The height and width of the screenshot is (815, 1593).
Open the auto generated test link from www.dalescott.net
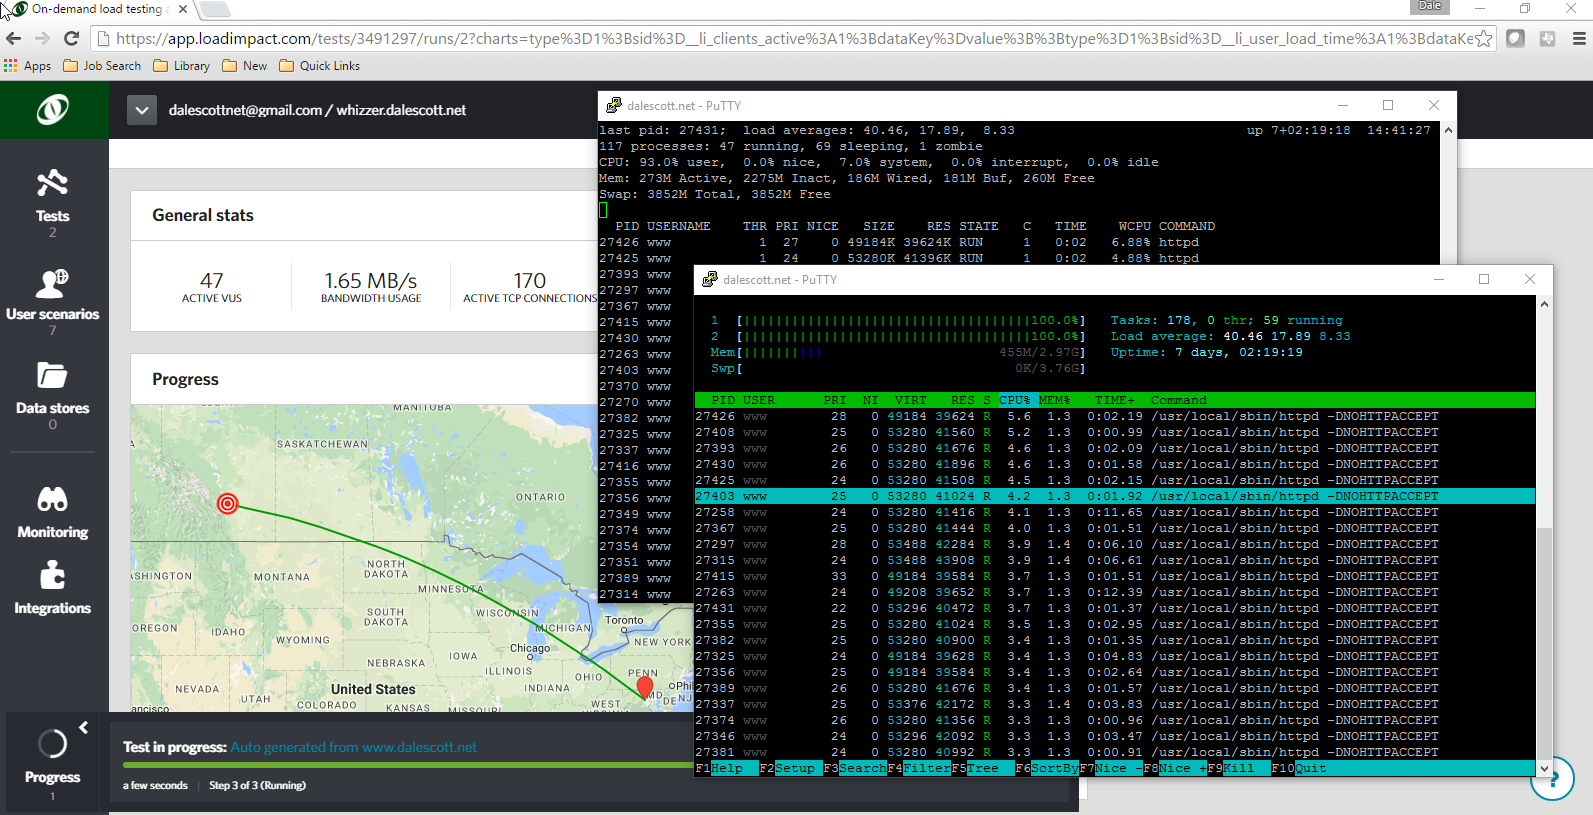[353, 747]
